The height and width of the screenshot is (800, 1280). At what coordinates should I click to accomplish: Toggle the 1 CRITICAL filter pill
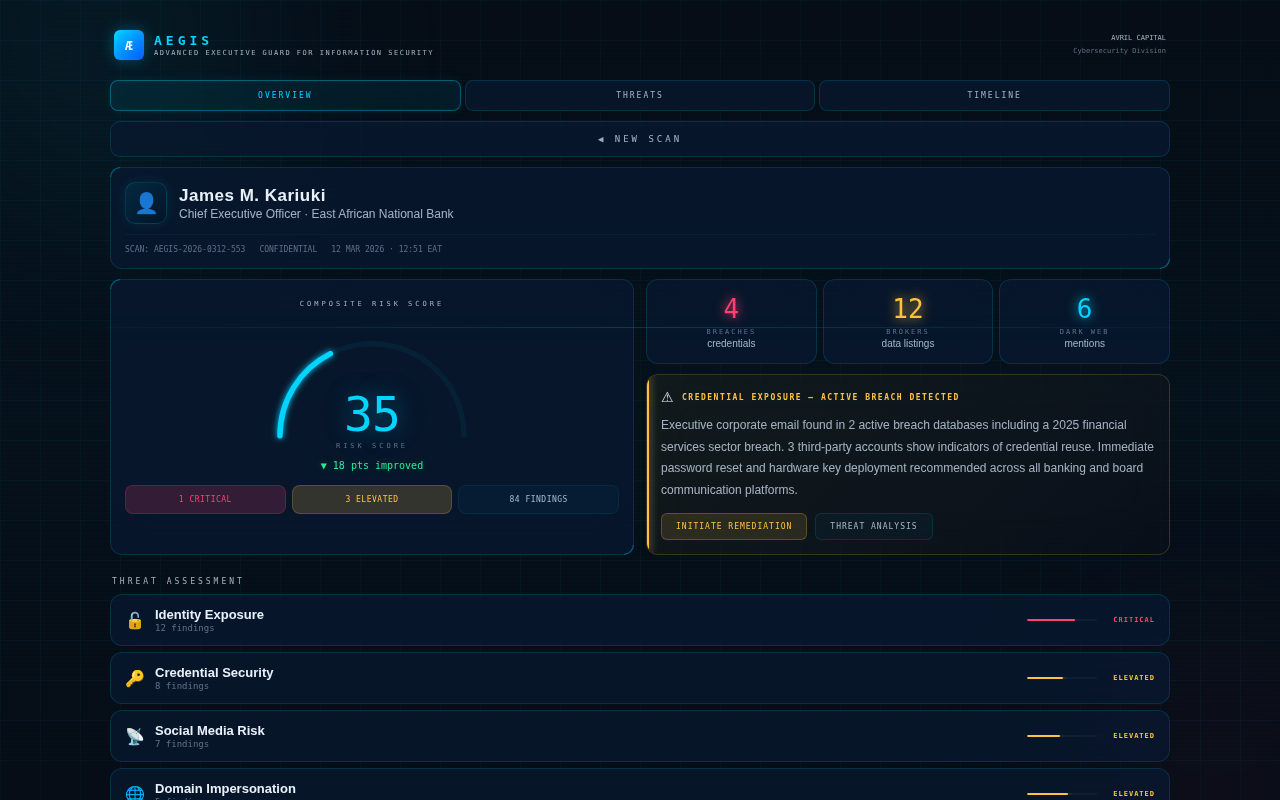click(205, 499)
